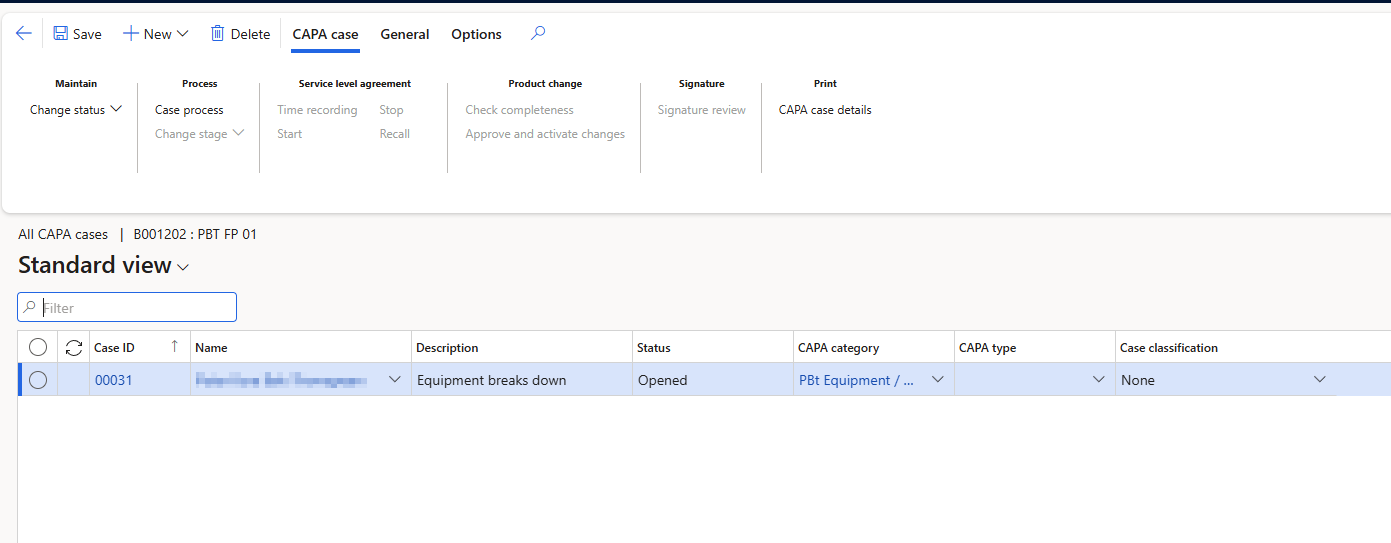Switch to the CAPA case tab
The image size is (1391, 543).
point(325,34)
